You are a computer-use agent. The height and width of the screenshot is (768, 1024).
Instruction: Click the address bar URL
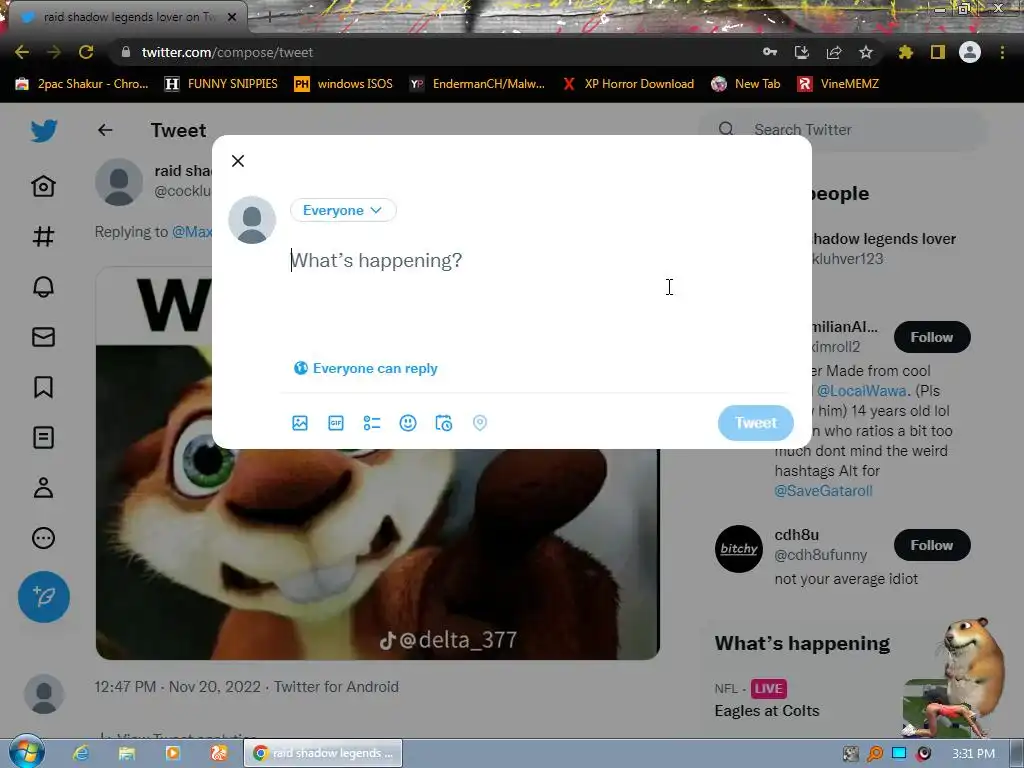pos(227,52)
